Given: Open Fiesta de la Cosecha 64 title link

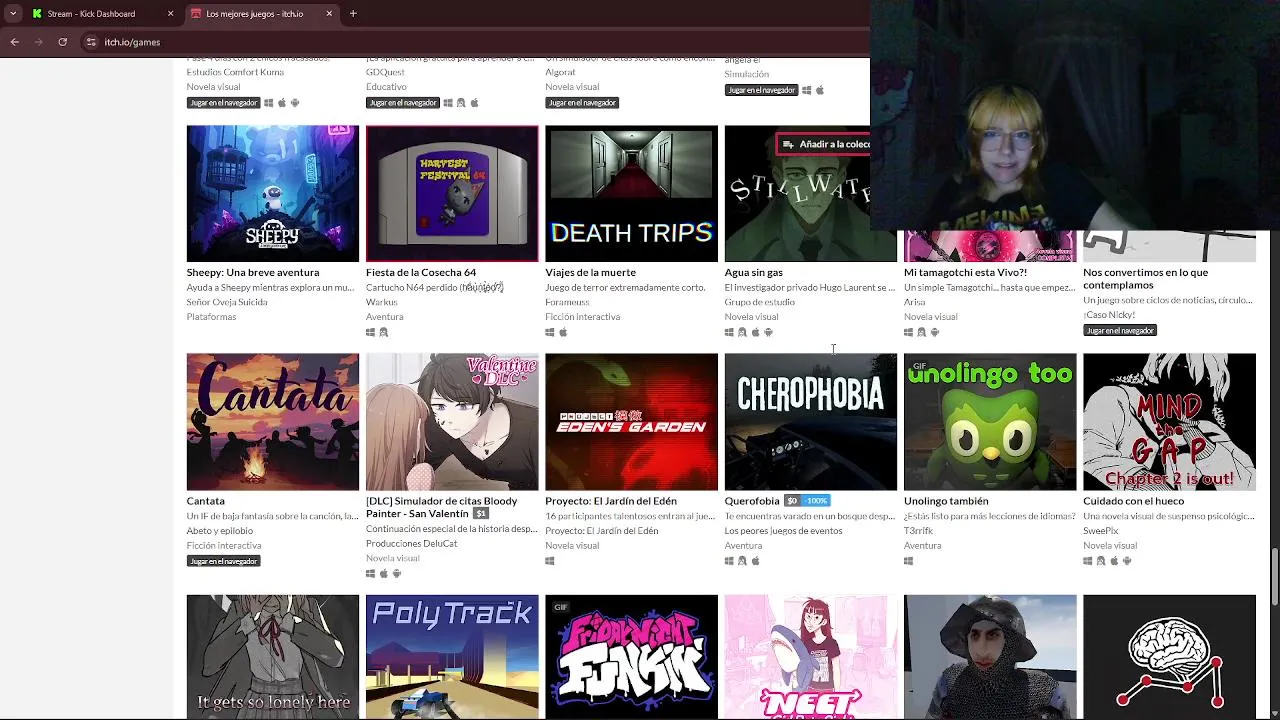Looking at the screenshot, I should pos(421,272).
